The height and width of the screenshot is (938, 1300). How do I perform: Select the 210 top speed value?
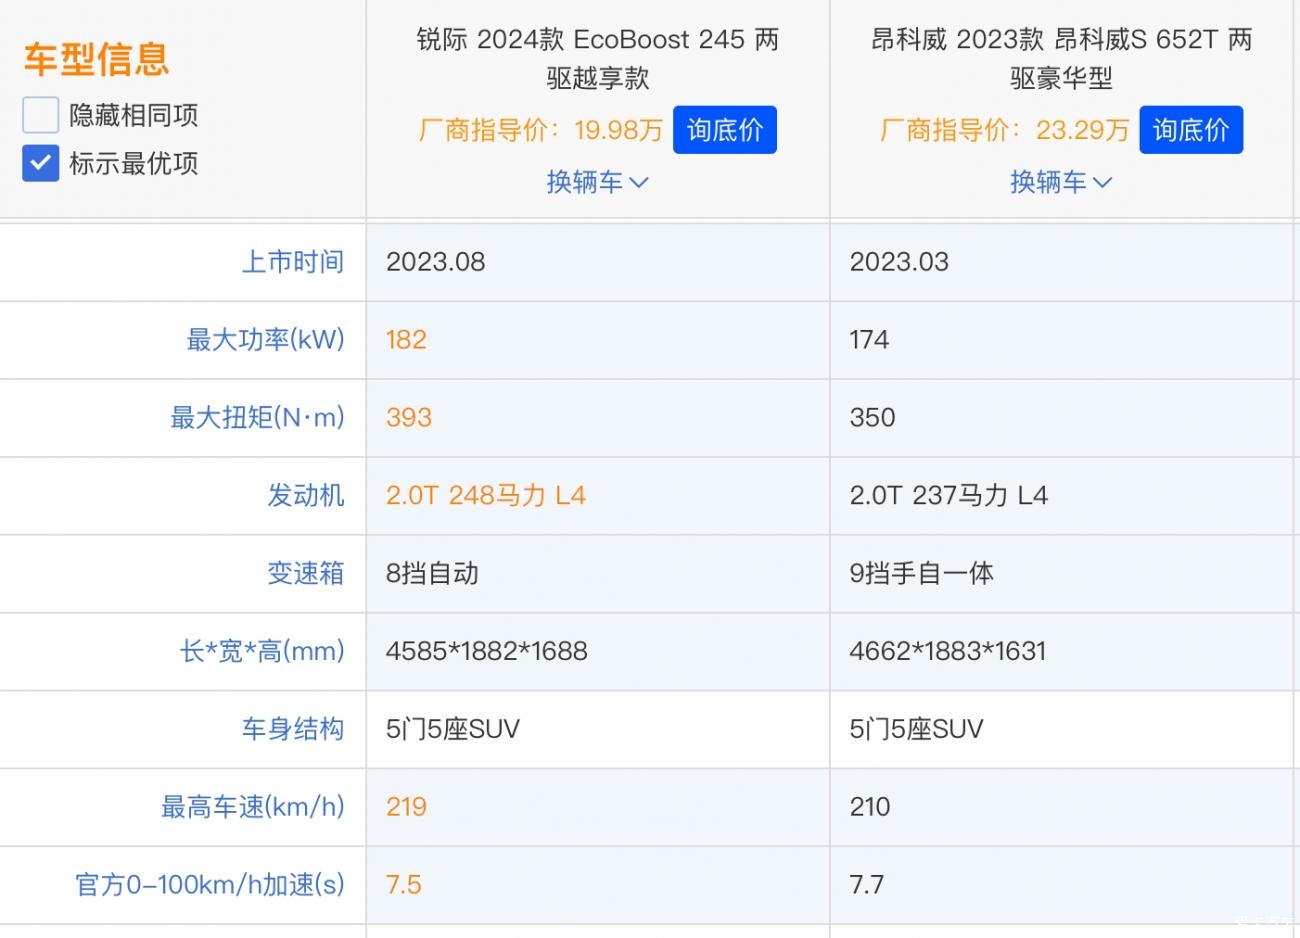[x=870, y=807]
